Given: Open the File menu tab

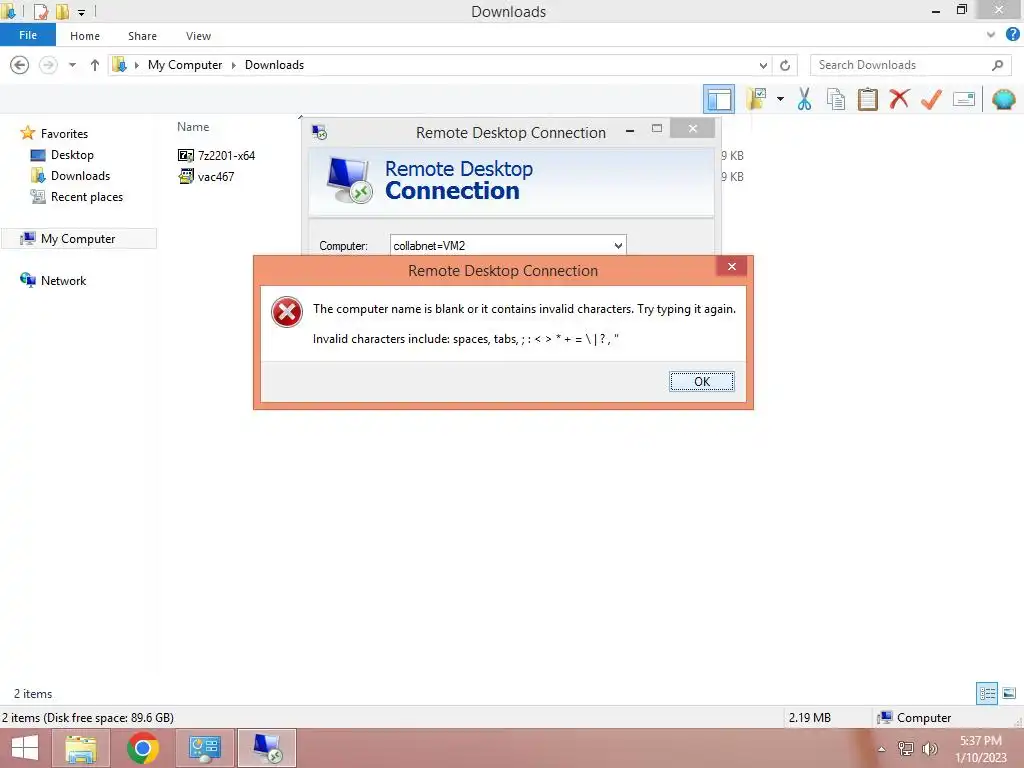Looking at the screenshot, I should pos(28,35).
